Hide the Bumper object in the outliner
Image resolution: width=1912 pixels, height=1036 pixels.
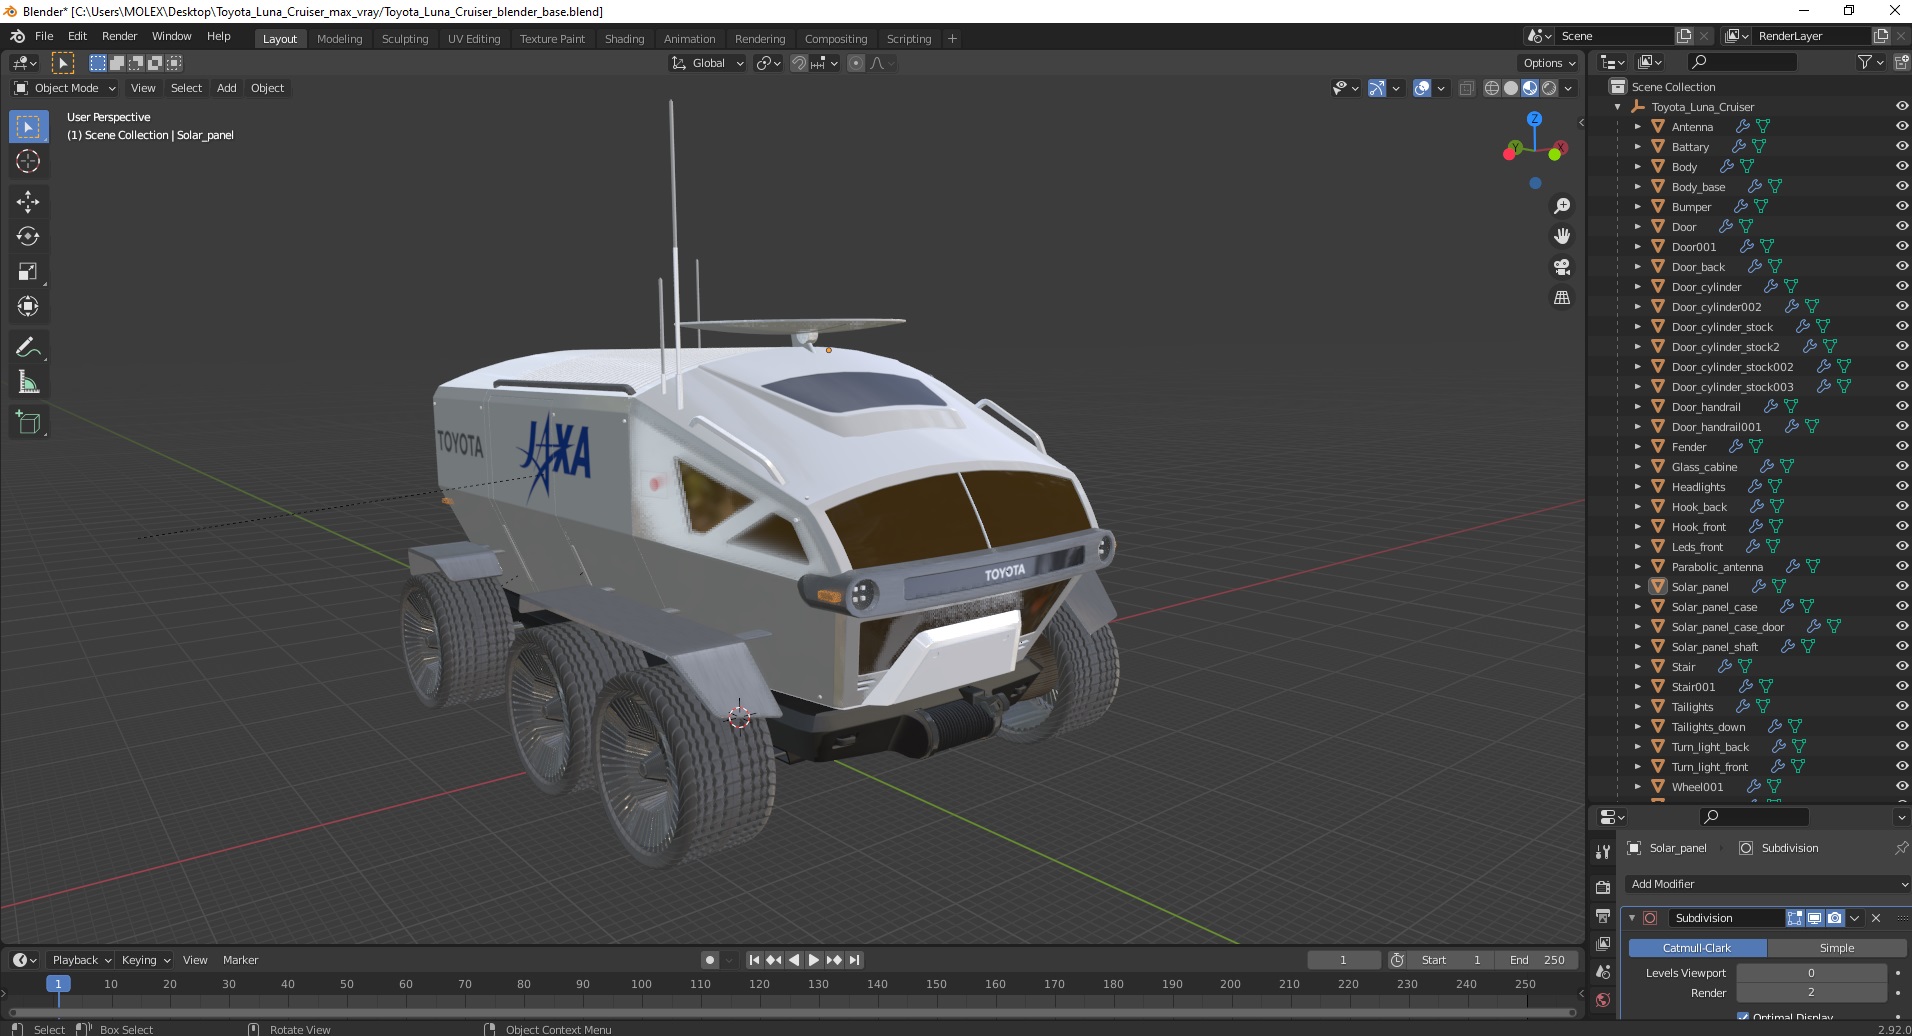pyautogui.click(x=1901, y=207)
